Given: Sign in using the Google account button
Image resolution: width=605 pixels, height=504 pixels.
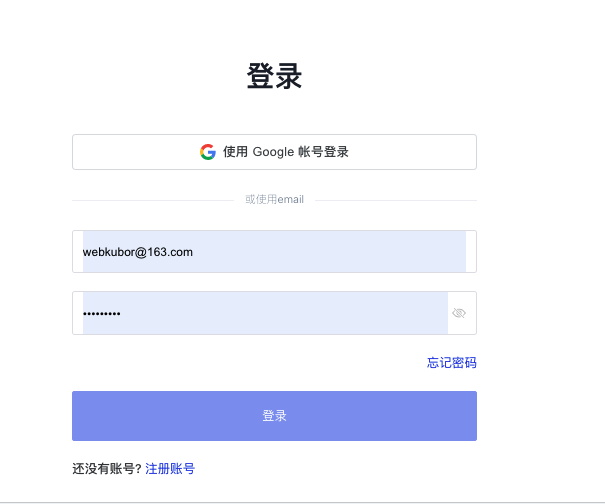Looking at the screenshot, I should pyautogui.click(x=274, y=152).
